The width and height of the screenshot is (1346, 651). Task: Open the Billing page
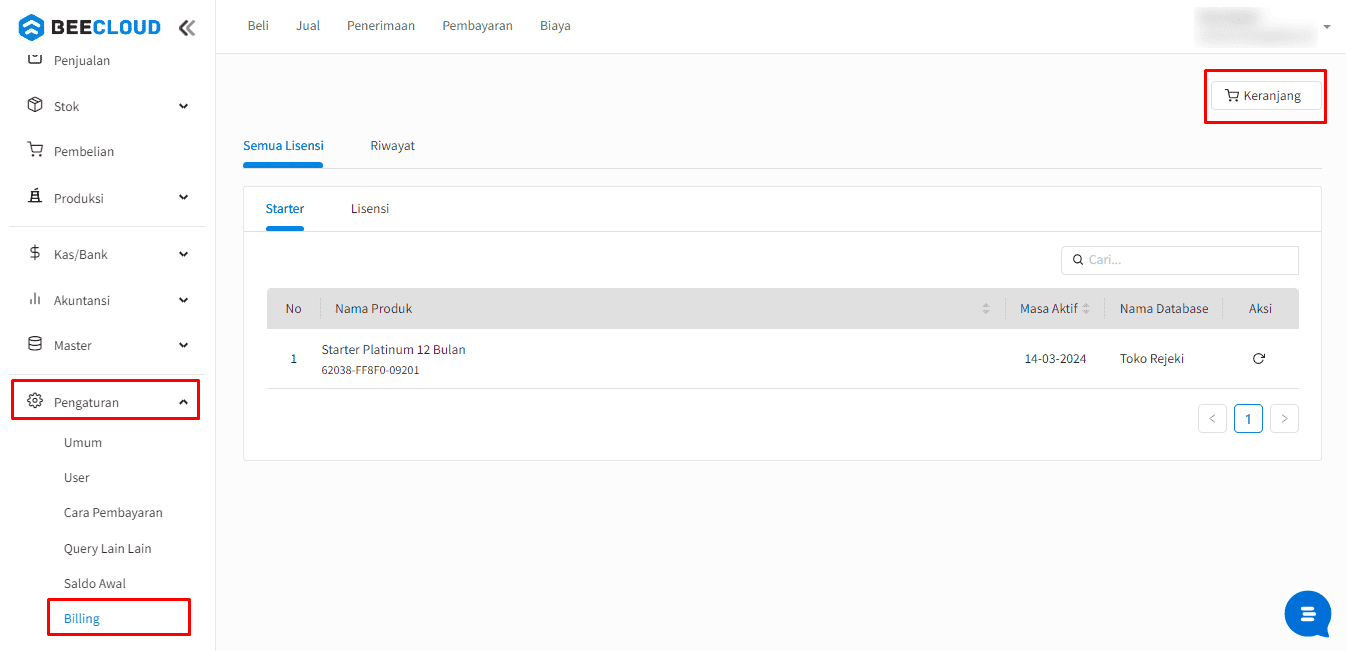coord(82,619)
